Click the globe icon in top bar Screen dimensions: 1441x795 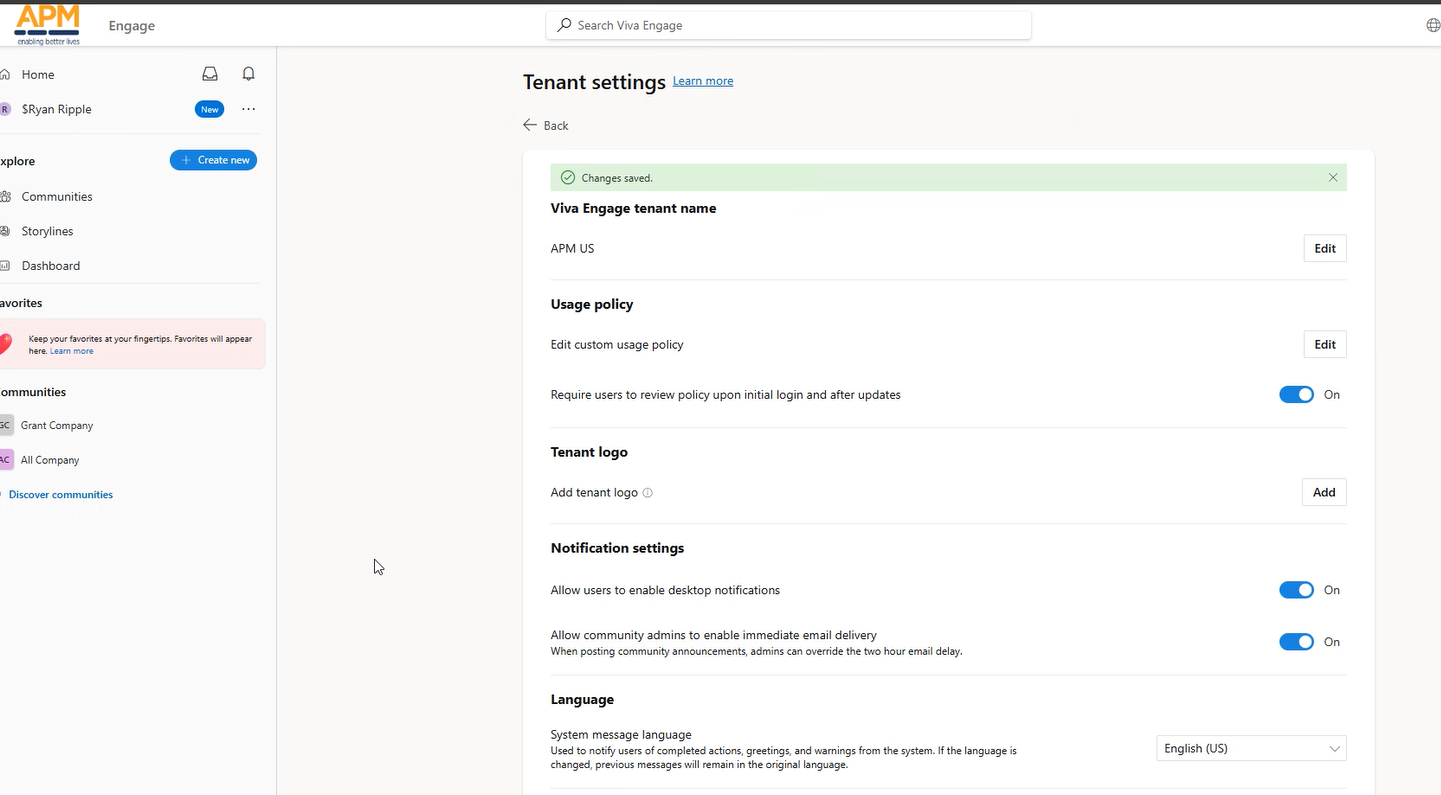coord(1432,25)
